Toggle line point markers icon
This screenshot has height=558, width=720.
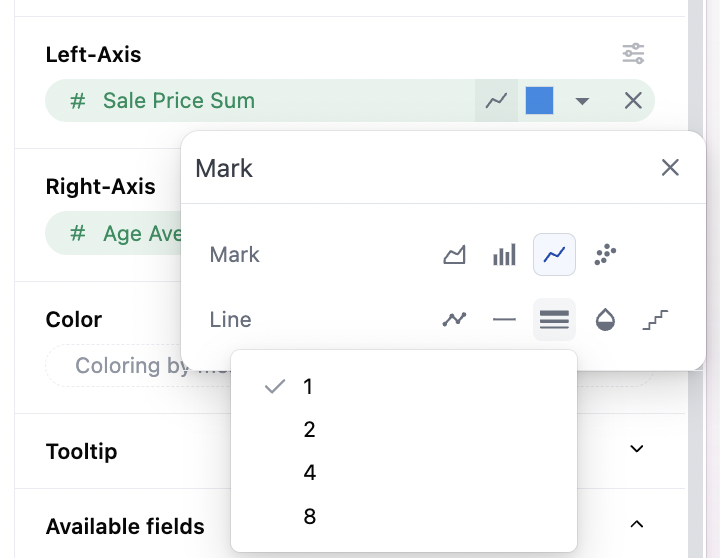[455, 320]
